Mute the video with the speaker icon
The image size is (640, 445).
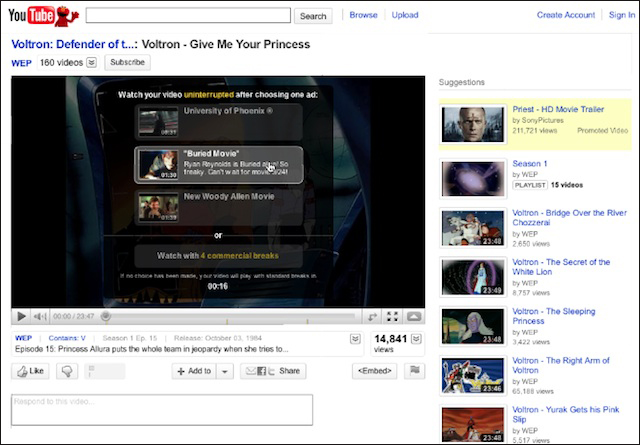(x=40, y=316)
